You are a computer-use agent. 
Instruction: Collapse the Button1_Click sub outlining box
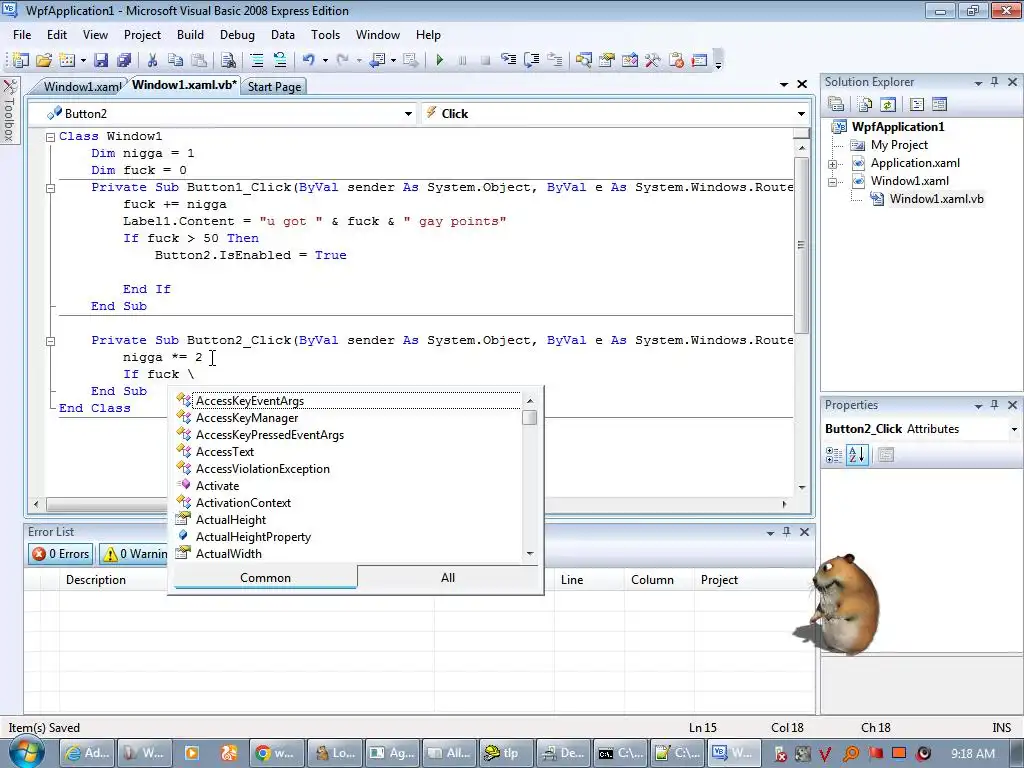pos(50,188)
